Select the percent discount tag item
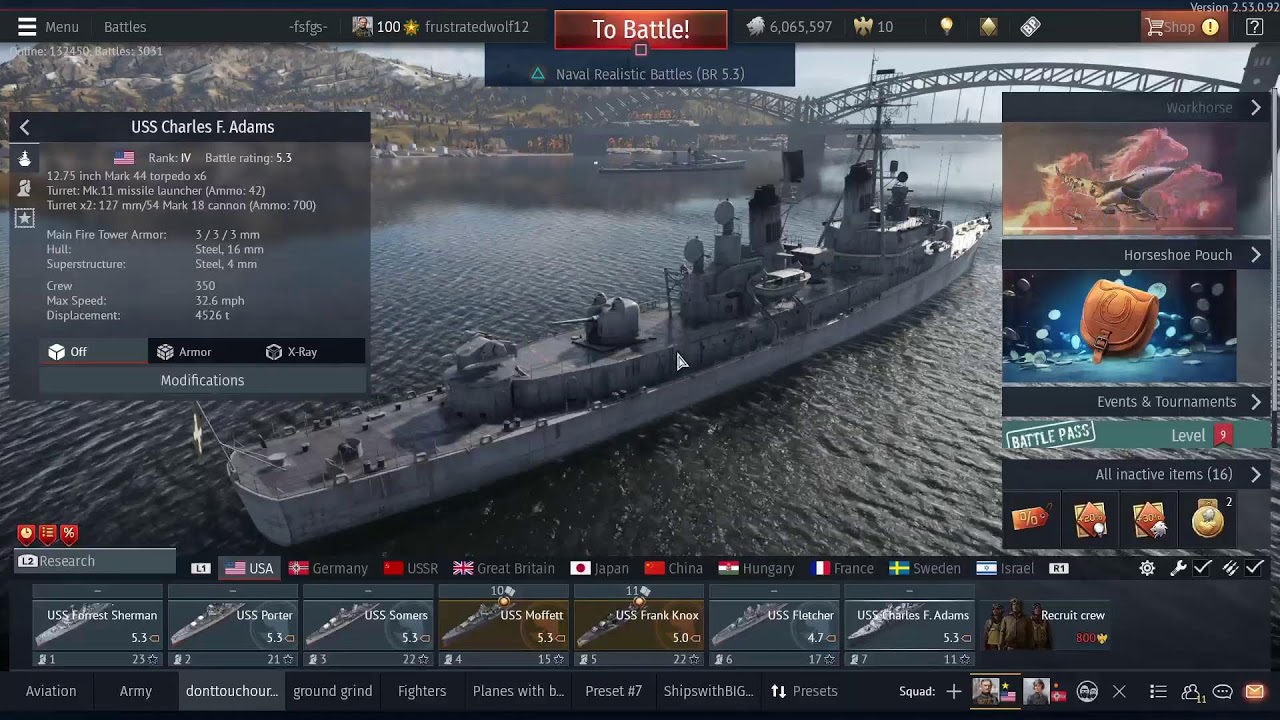Viewport: 1280px width, 720px height. (1030, 519)
